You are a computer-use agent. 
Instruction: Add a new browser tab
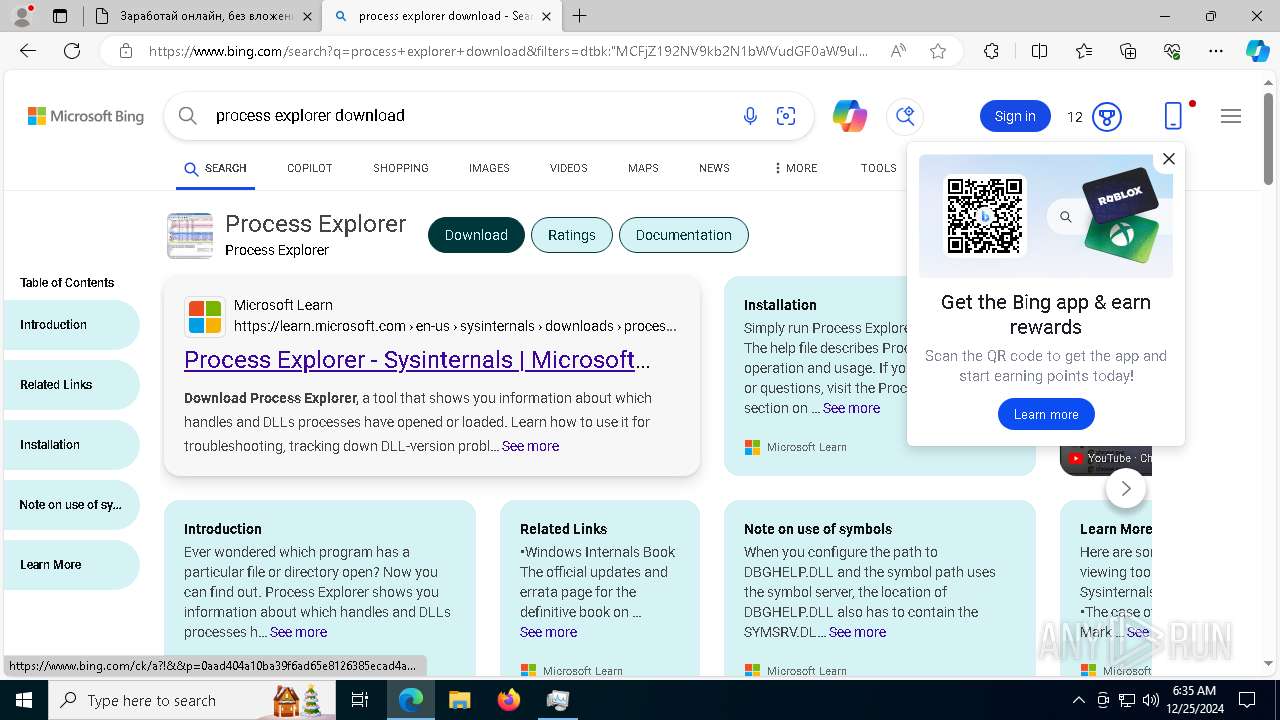pos(580,16)
